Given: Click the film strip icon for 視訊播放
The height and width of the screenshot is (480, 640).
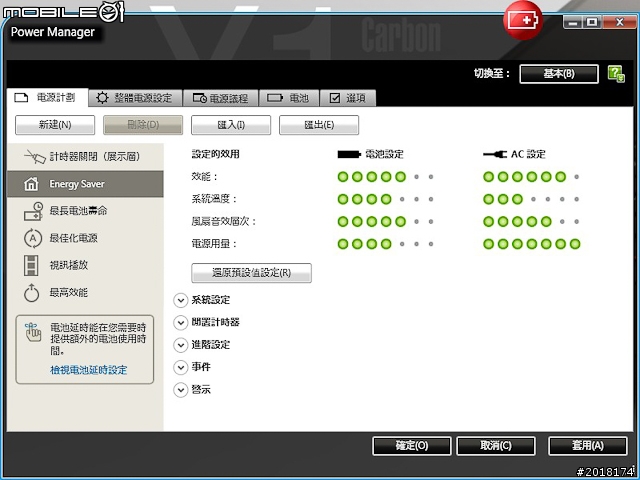Looking at the screenshot, I should [31, 265].
